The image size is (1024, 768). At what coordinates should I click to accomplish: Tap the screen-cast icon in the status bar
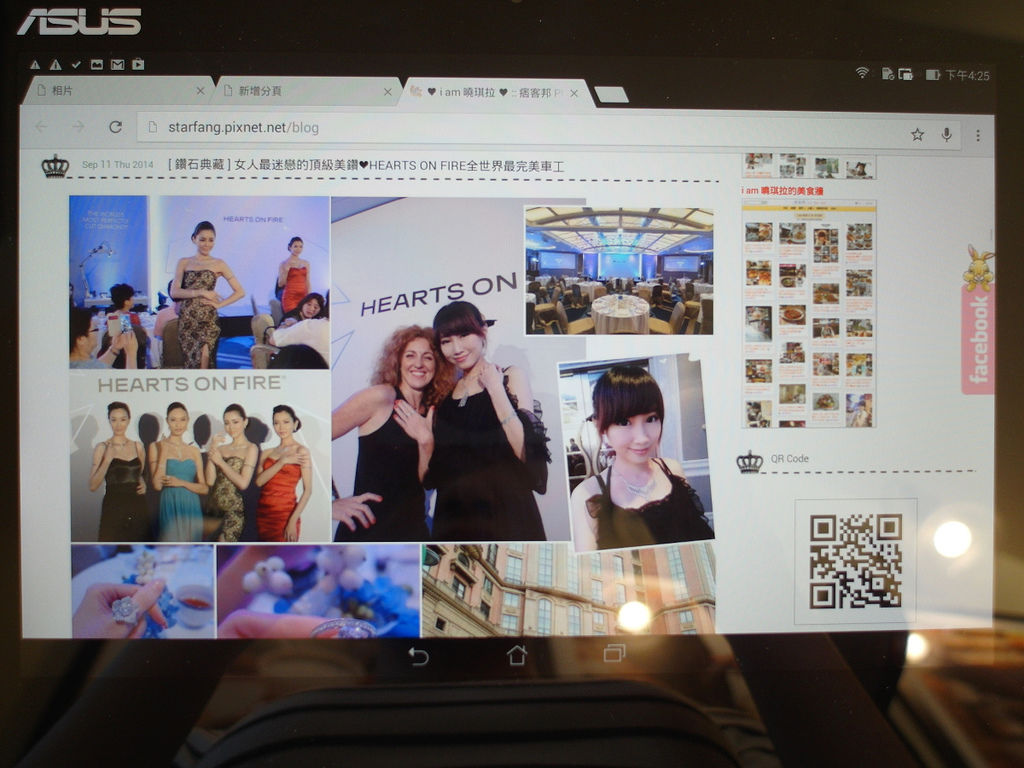[906, 74]
